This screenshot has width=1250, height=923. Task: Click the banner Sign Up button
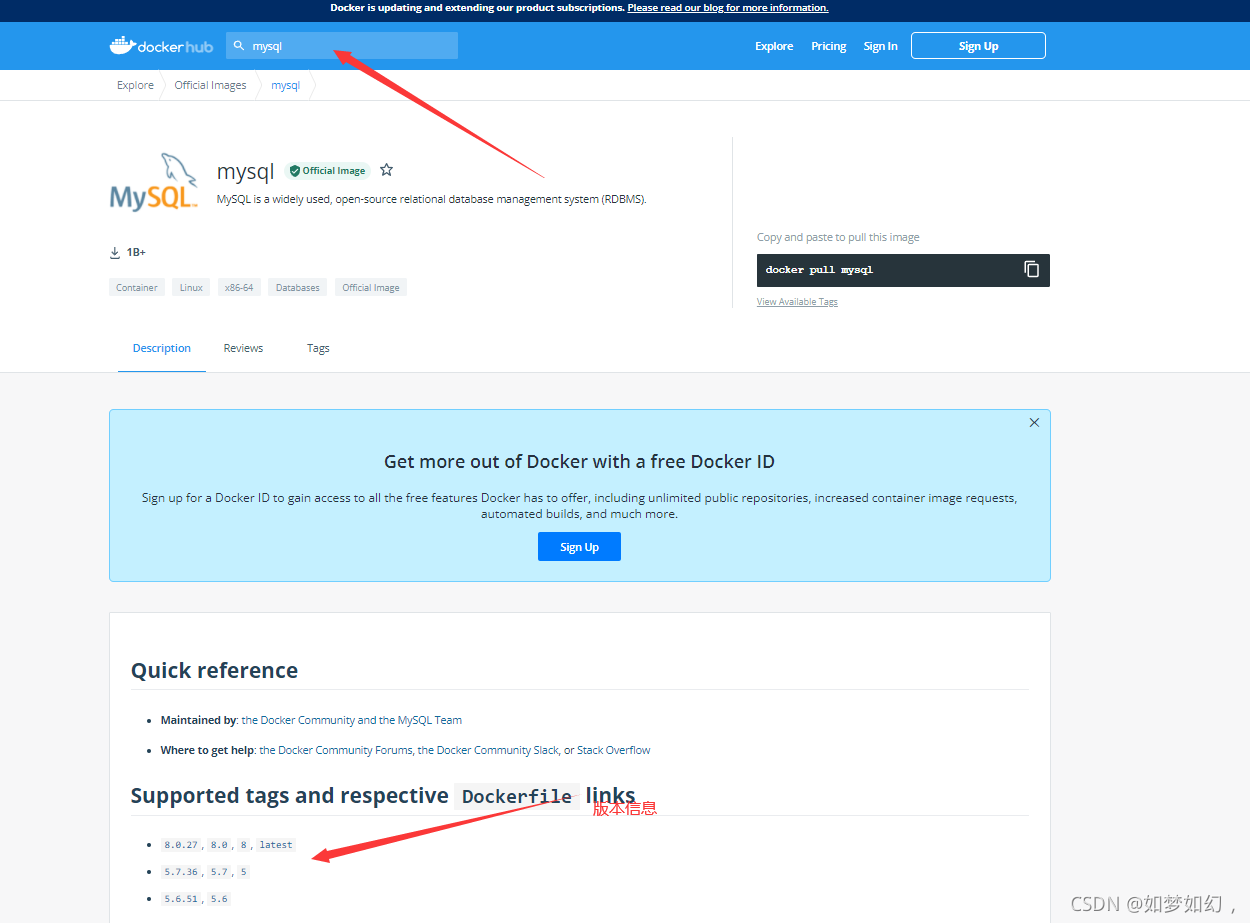tap(579, 547)
